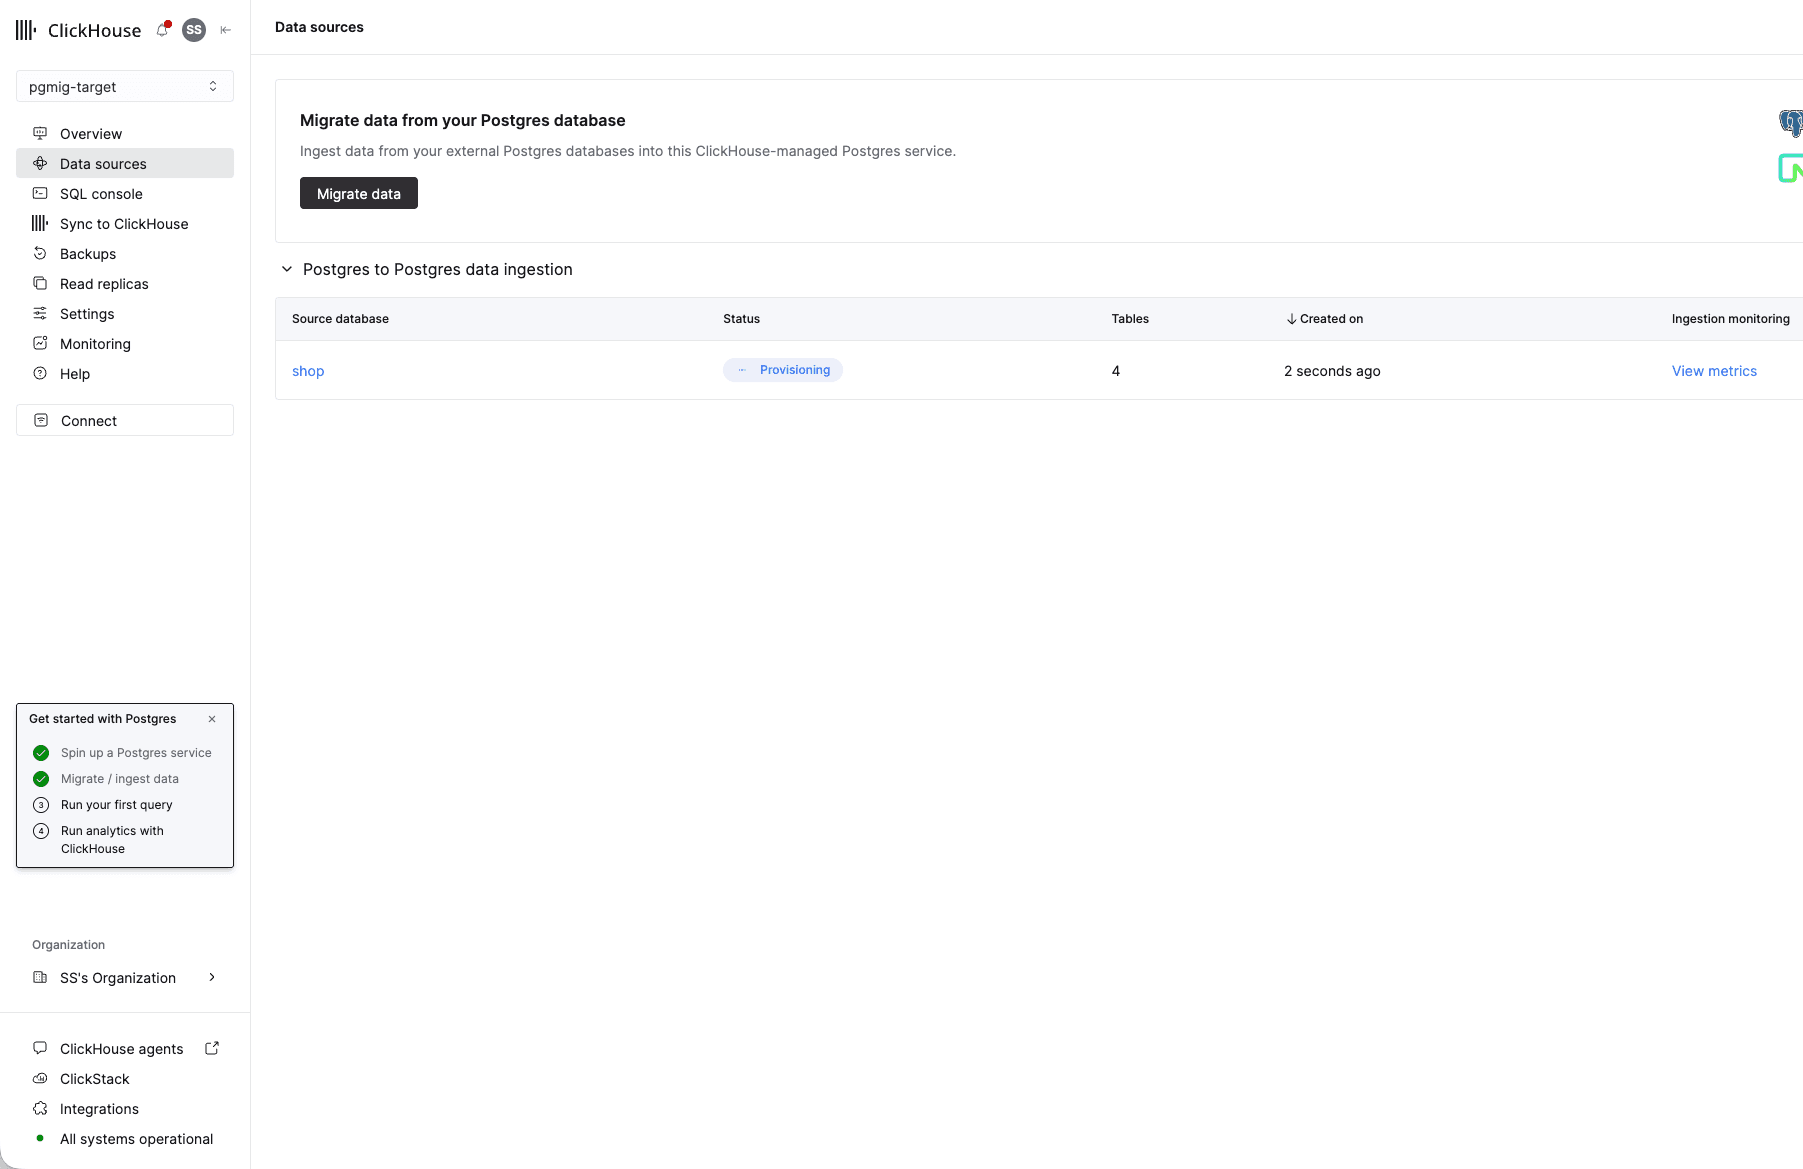The height and width of the screenshot is (1169, 1803).
Task: Click the Ingestion monitoring column header
Action: (1730, 319)
